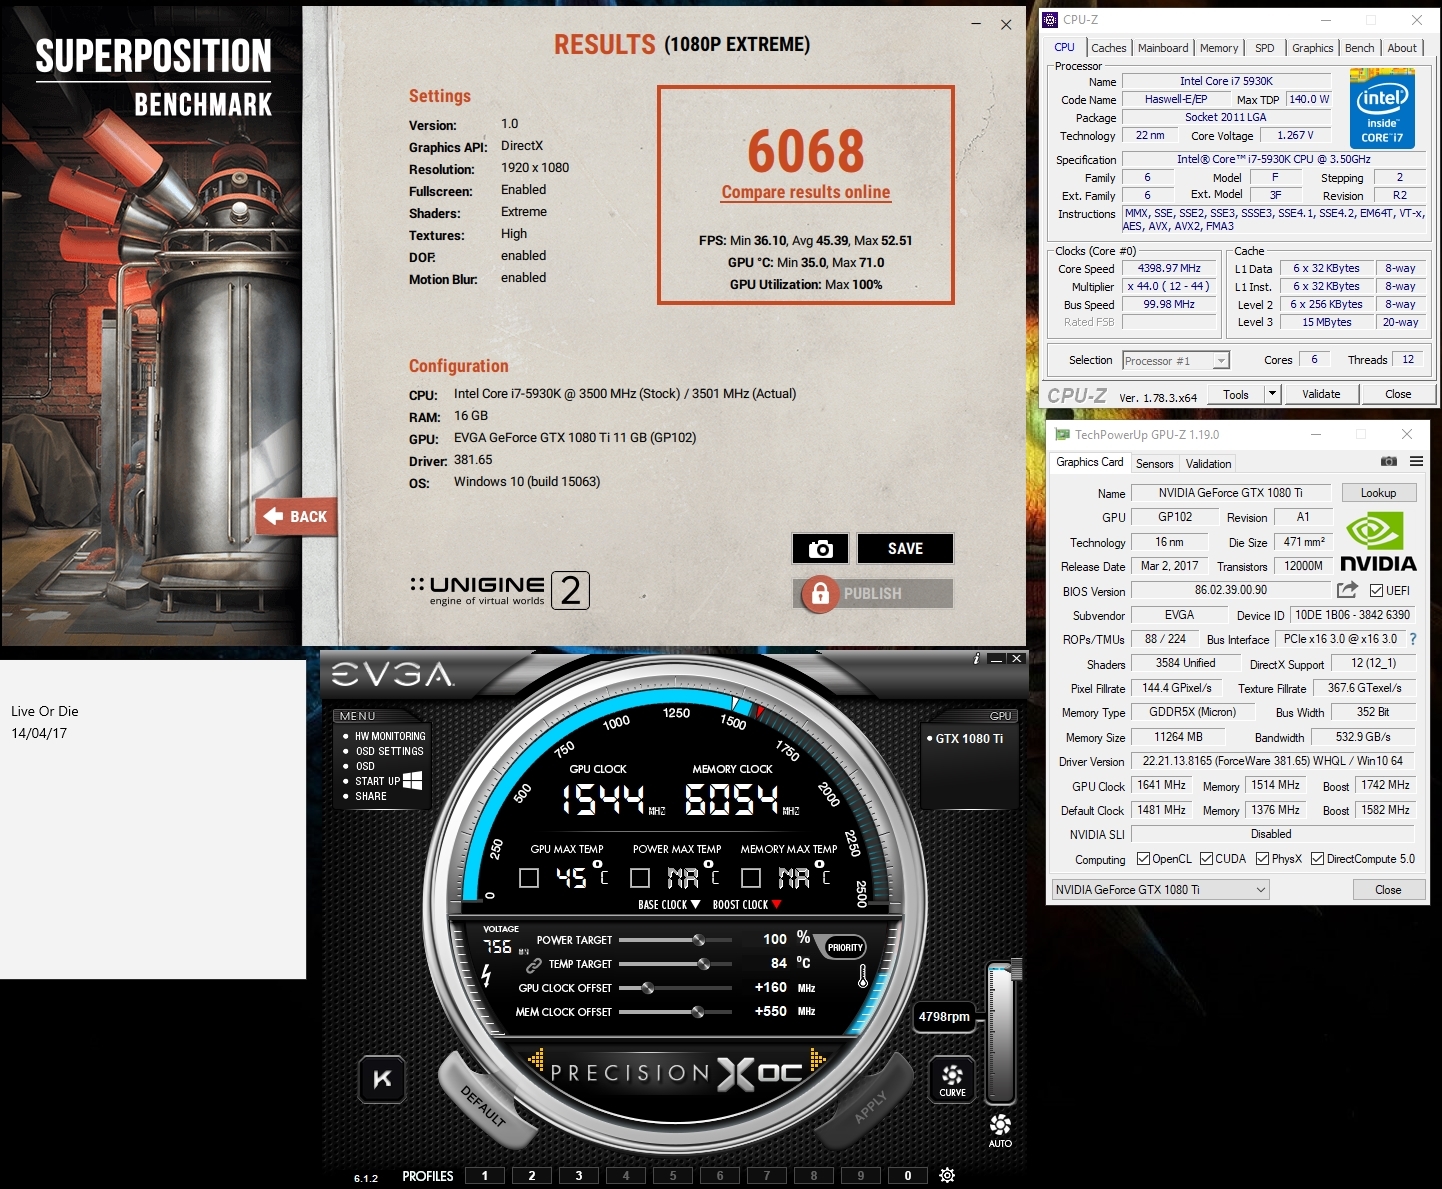Image resolution: width=1442 pixels, height=1189 pixels.
Task: Click the right yellow arrows beside XOC logo
Action: (818, 1060)
